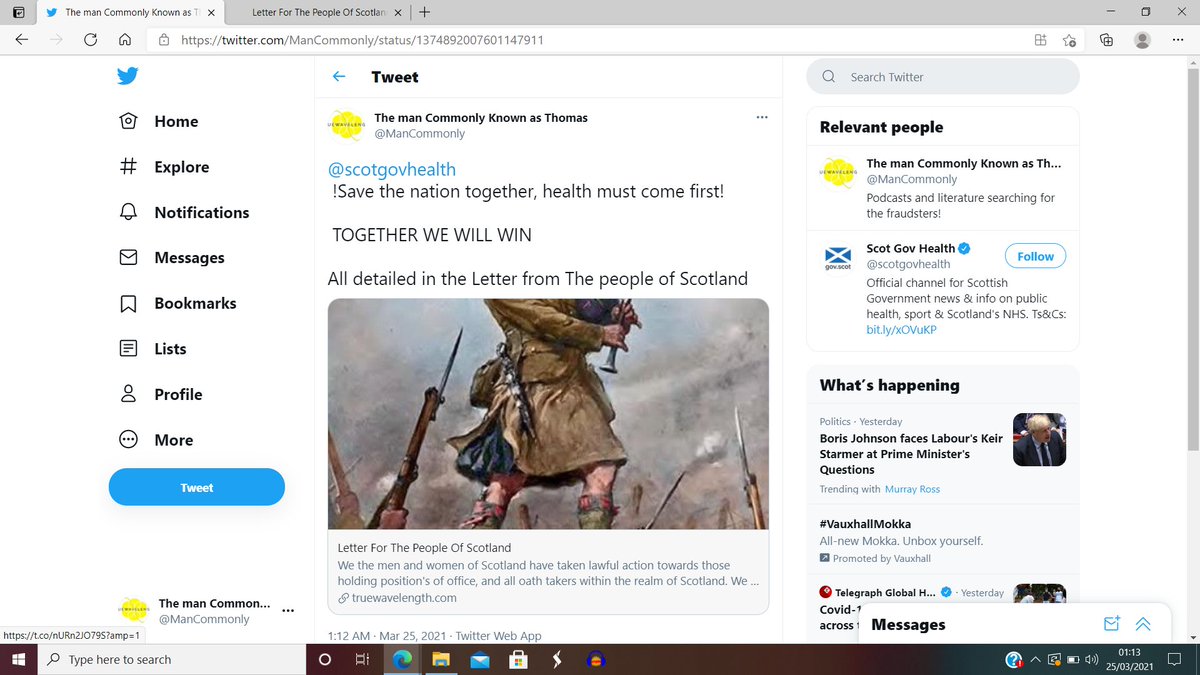
Task: Open the @scotgovhealth mention link
Action: [391, 169]
